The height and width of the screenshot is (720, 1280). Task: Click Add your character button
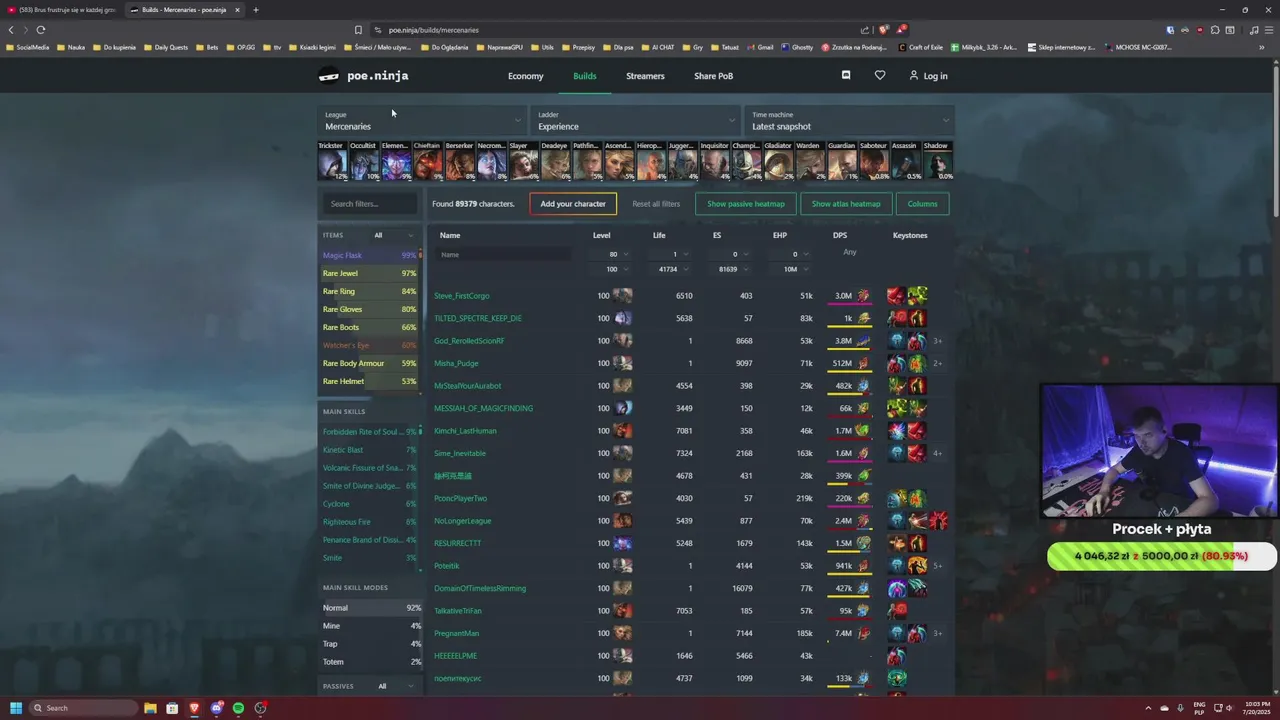pos(573,204)
